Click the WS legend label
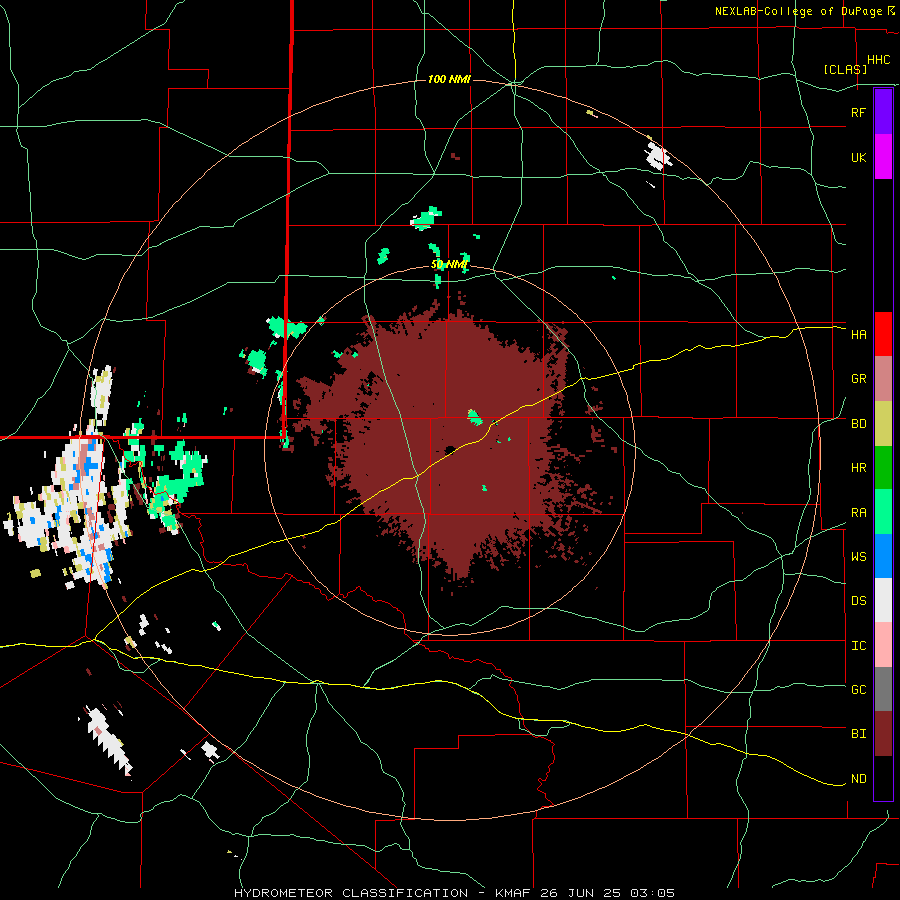The width and height of the screenshot is (900, 900). tap(858, 557)
